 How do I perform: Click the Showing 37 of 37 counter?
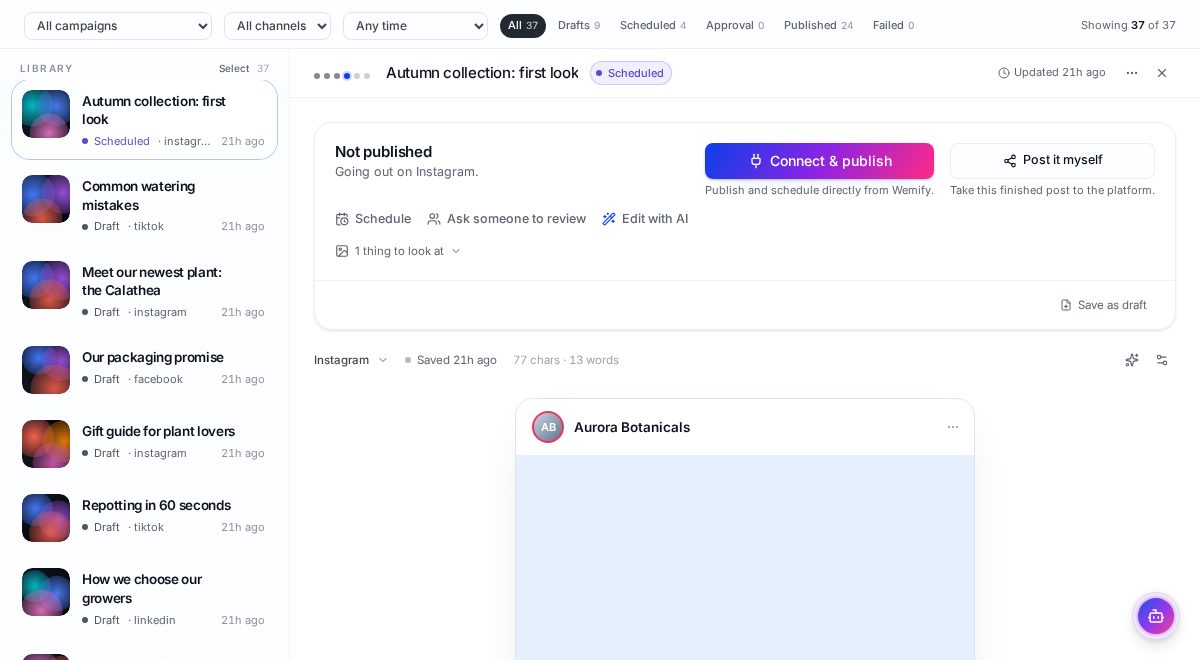pos(1128,26)
